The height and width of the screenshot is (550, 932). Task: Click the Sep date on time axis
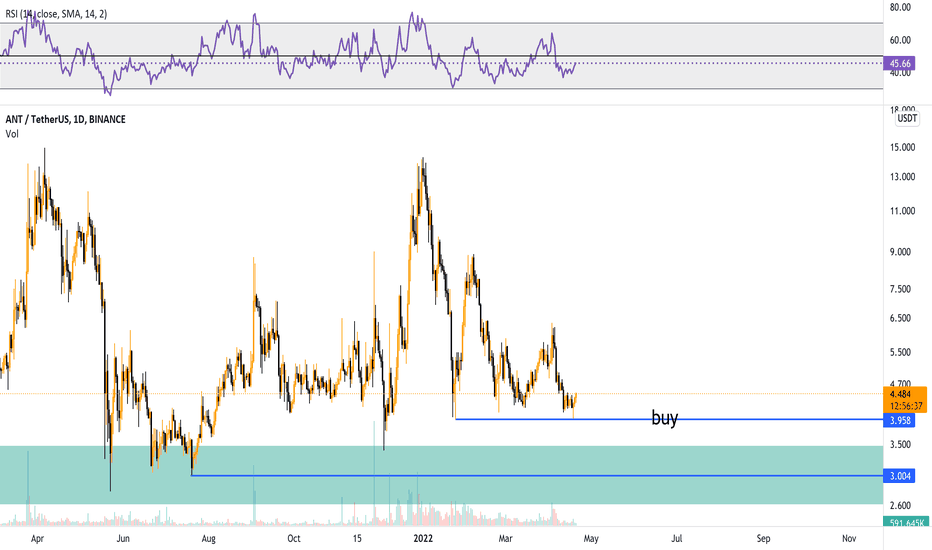pyautogui.click(x=763, y=539)
